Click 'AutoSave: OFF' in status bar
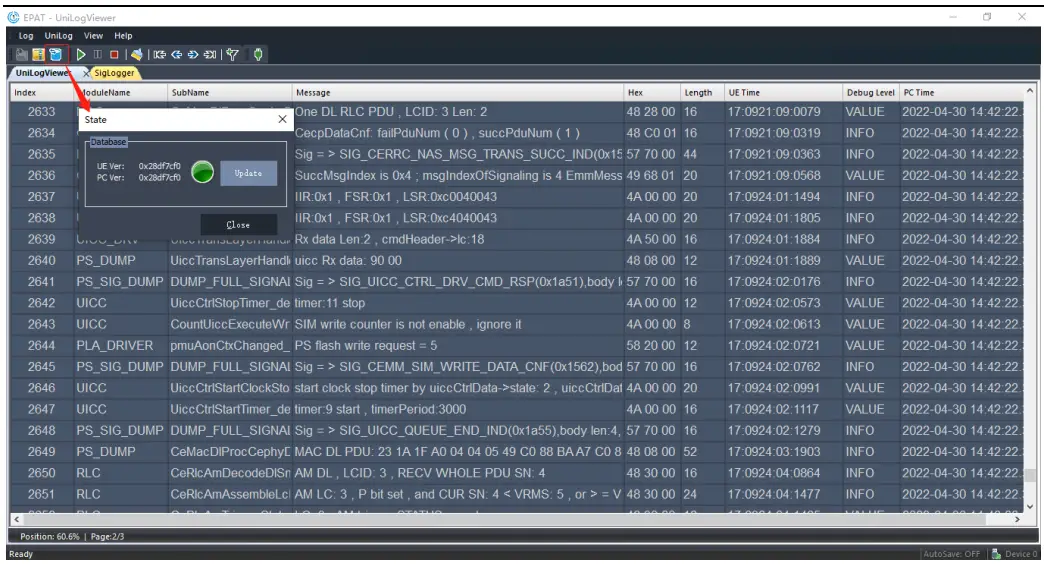 pos(951,554)
